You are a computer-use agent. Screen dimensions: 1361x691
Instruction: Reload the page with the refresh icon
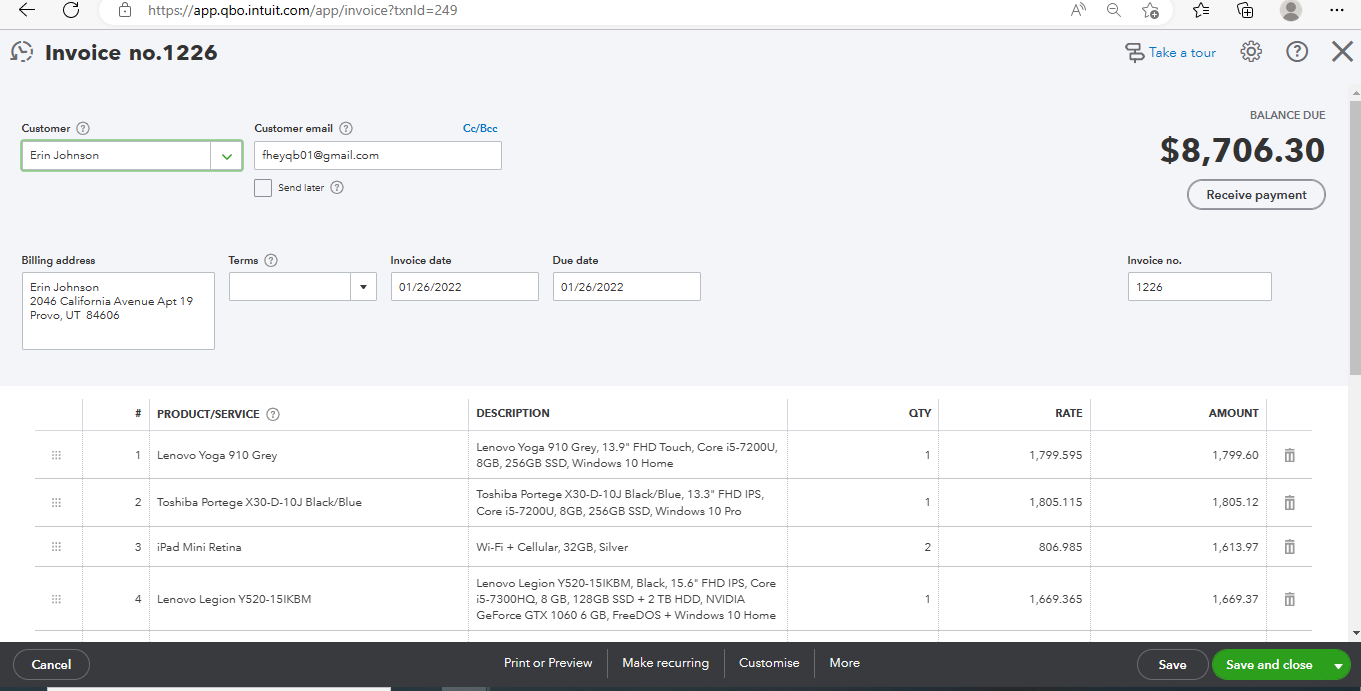[x=71, y=10]
